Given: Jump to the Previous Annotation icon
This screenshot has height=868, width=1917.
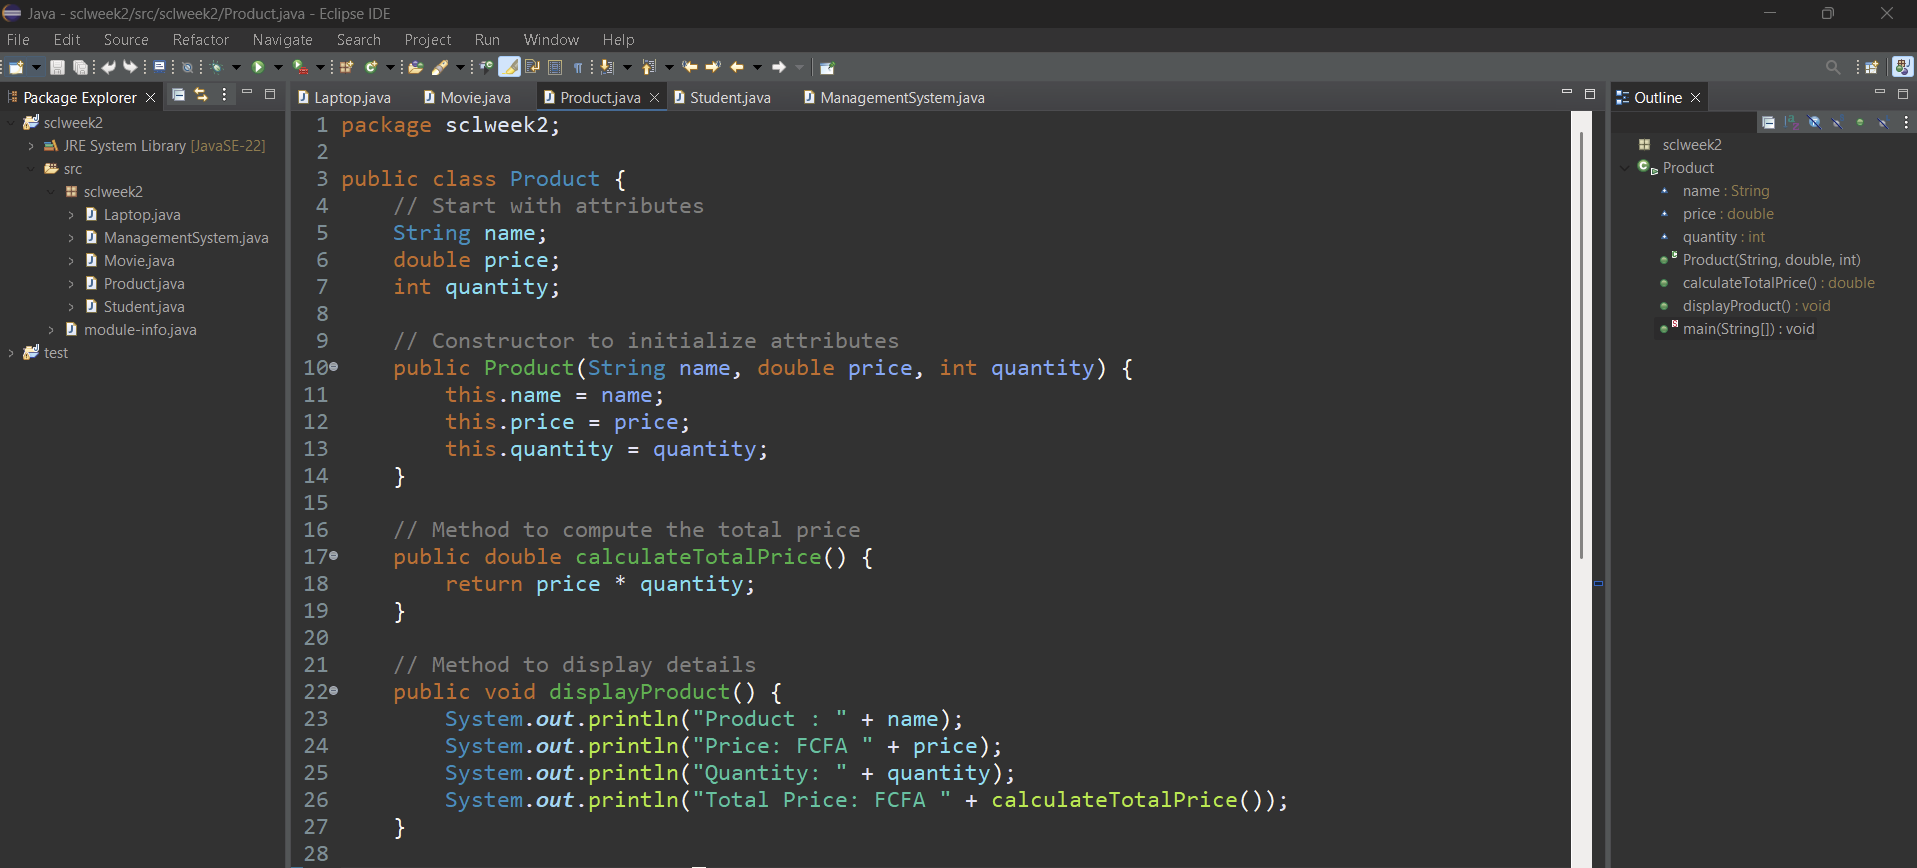Looking at the screenshot, I should click(649, 67).
